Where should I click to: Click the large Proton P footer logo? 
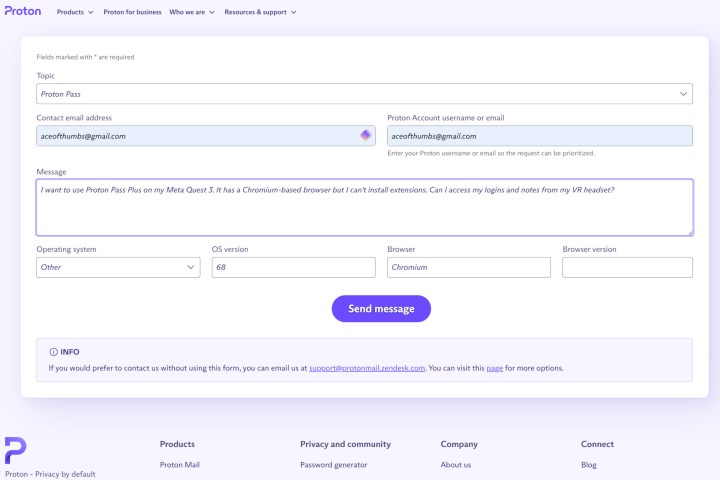[x=16, y=450]
